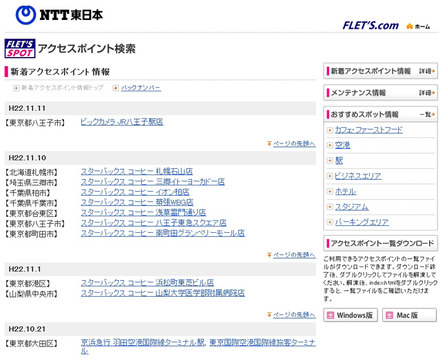Screen dimensions: 440x364
Task: Open ビックカメラ JR八王子駅店 link
Action: click(122, 122)
